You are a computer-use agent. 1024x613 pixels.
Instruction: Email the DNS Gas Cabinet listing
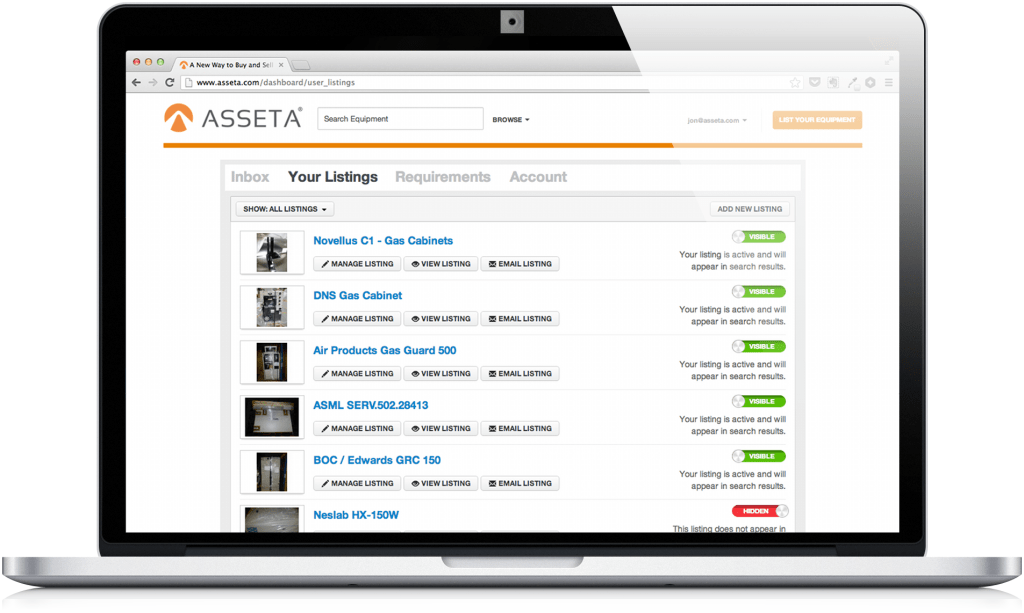pyautogui.click(x=520, y=319)
